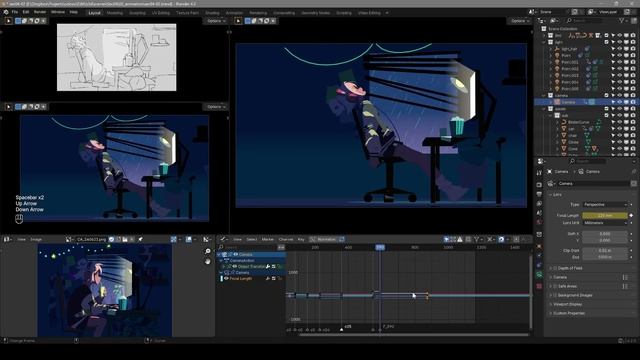Toggle eye visibility for Point.004

tap(619, 82)
